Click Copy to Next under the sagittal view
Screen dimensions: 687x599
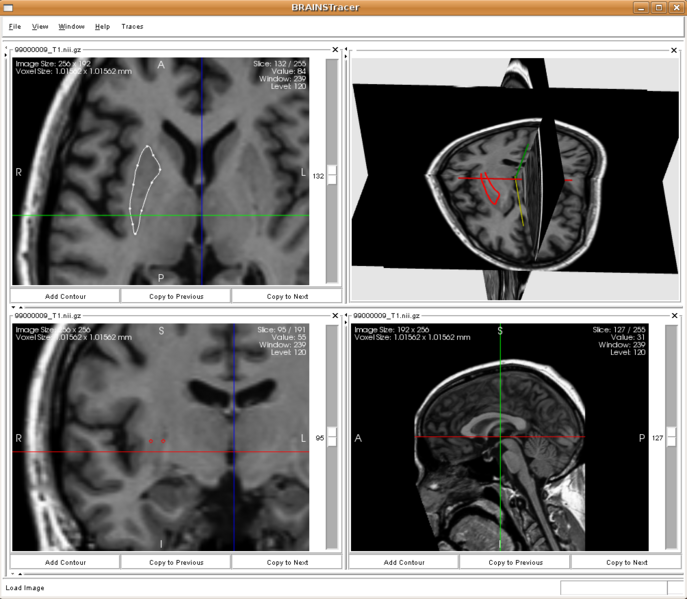pos(627,562)
